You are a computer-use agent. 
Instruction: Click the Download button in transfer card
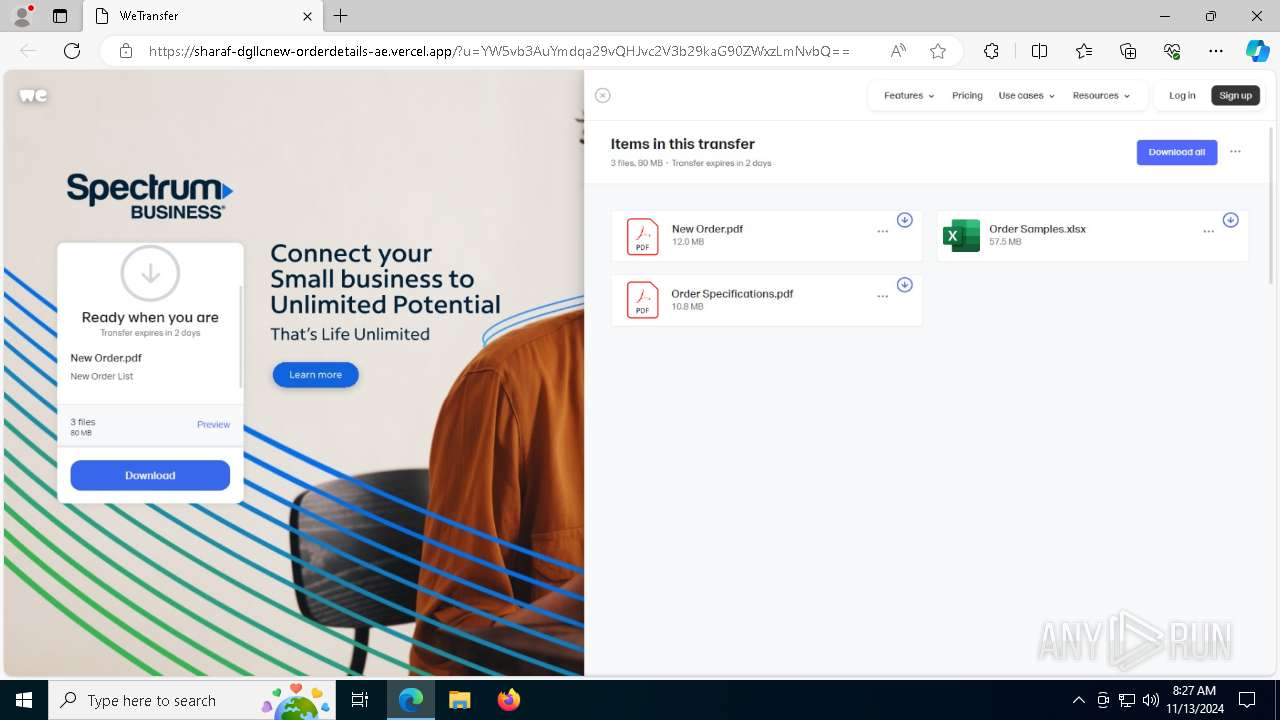coord(150,475)
